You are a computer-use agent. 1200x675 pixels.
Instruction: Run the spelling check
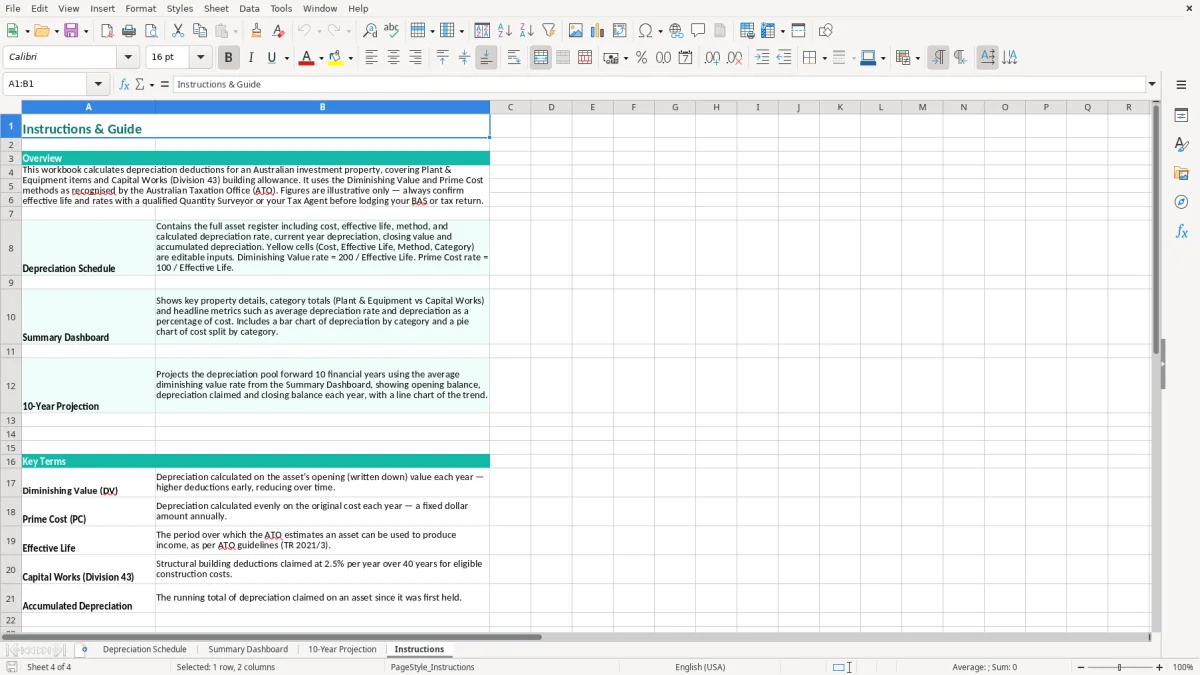tap(391, 31)
